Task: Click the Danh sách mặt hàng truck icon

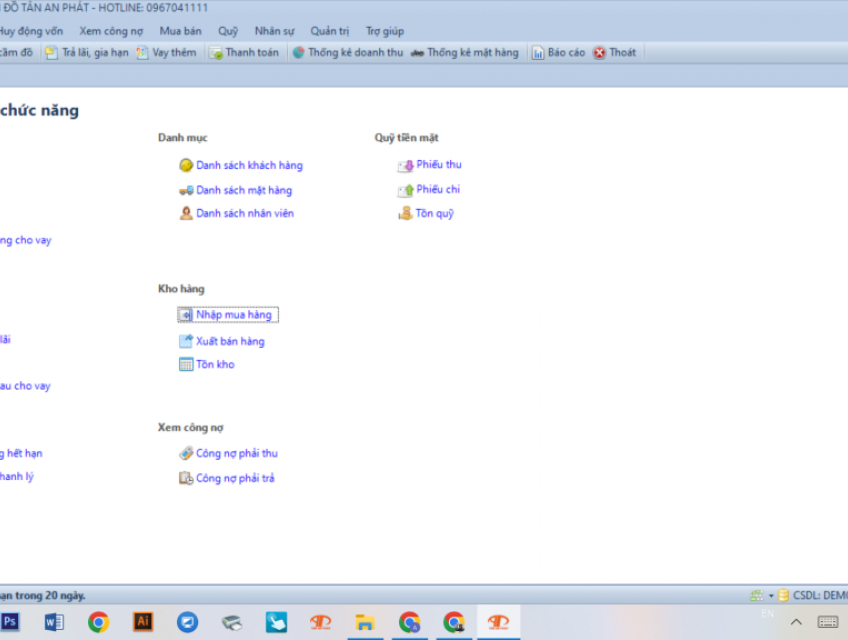Action: (x=186, y=190)
